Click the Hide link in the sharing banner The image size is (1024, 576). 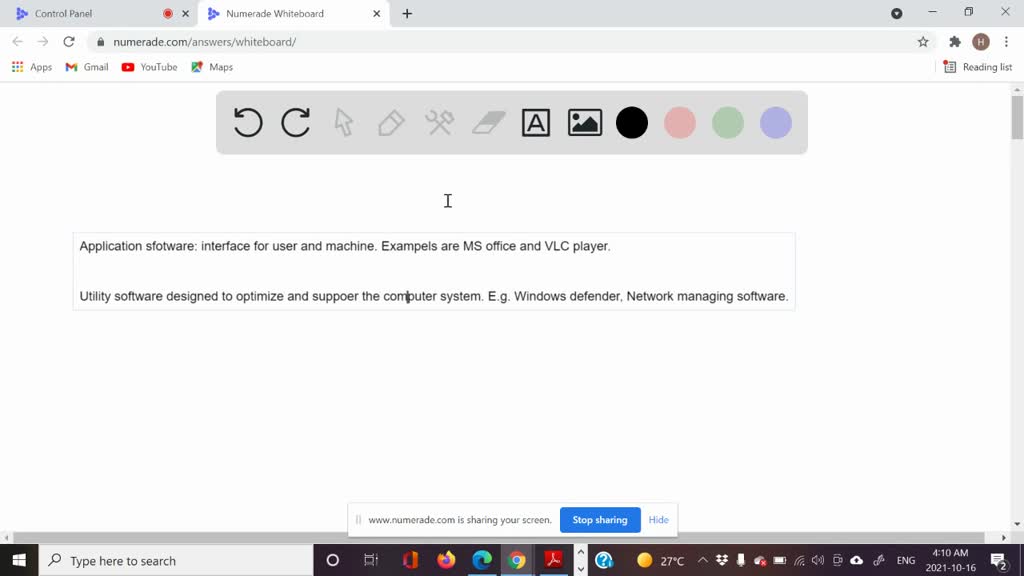tap(658, 520)
